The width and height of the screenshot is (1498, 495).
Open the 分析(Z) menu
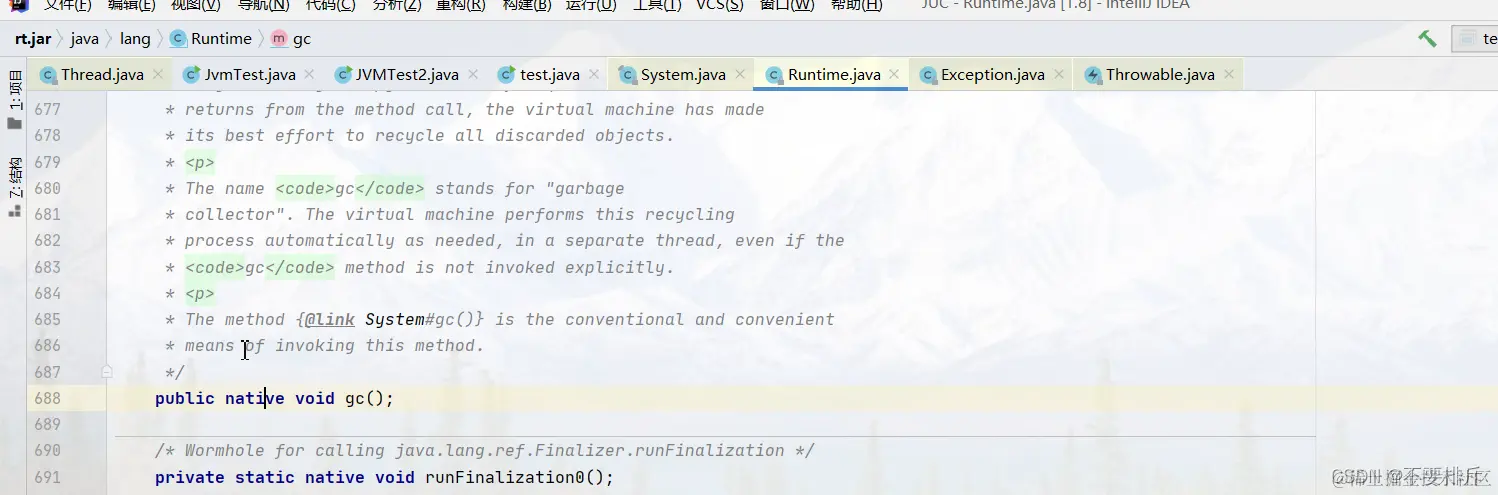tap(397, 5)
